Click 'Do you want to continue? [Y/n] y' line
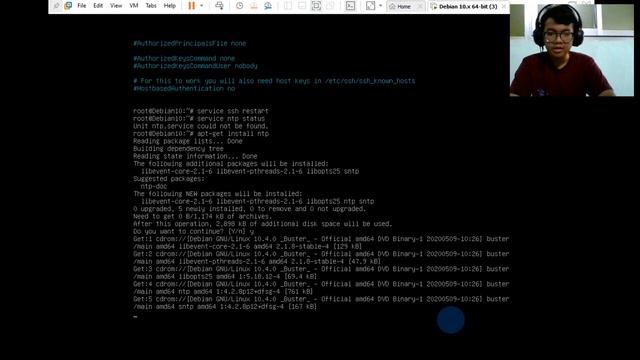This screenshot has width=640, height=360. point(193,231)
